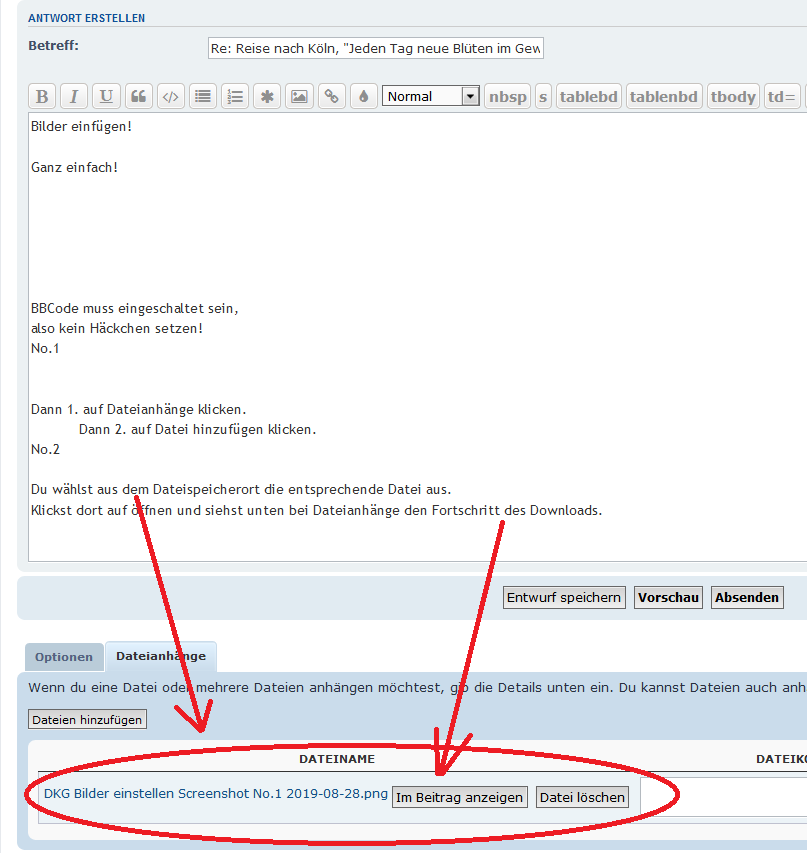Open the font color droplet picker
The width and height of the screenshot is (807, 853).
(363, 97)
